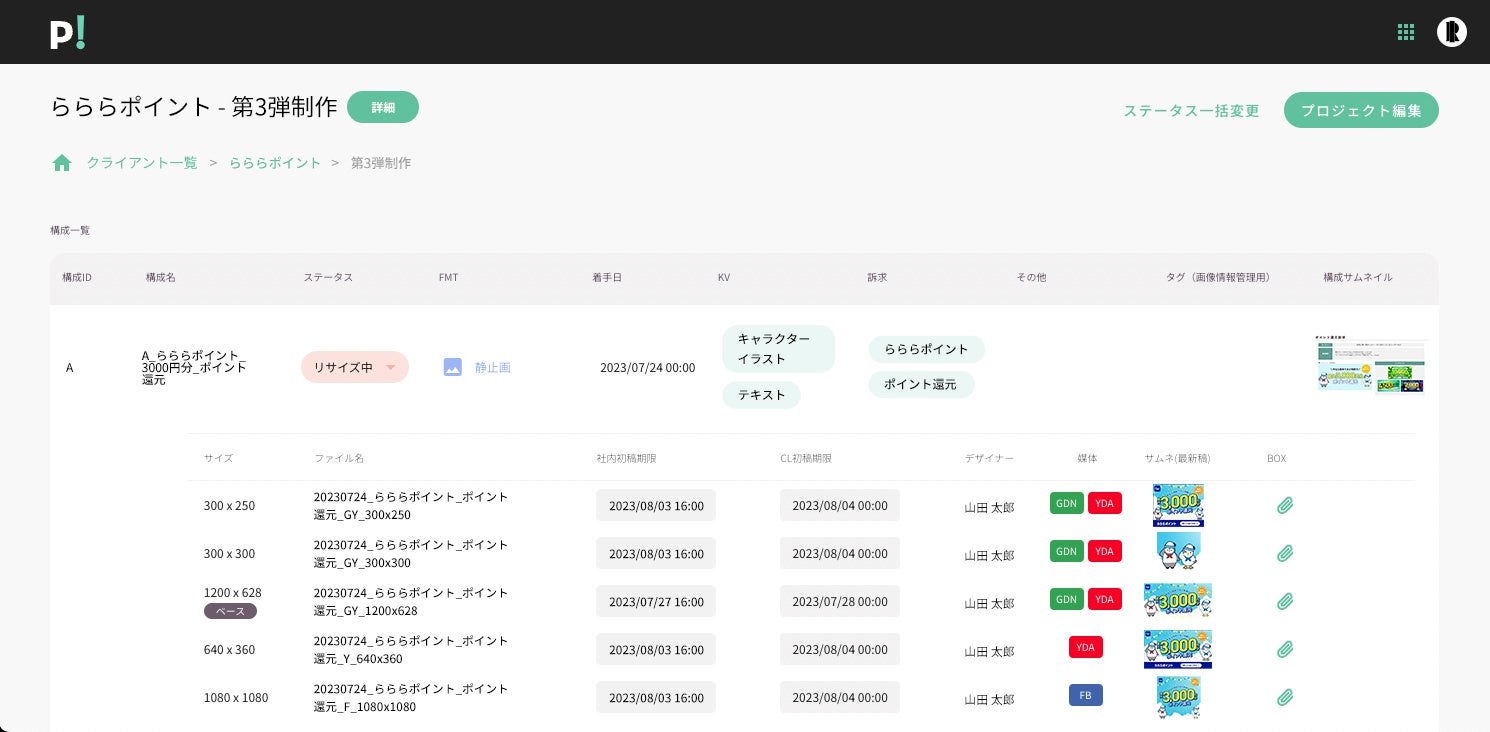The width and height of the screenshot is (1490, 732).
Task: Click the テキスト KV tag
Action: (761, 395)
